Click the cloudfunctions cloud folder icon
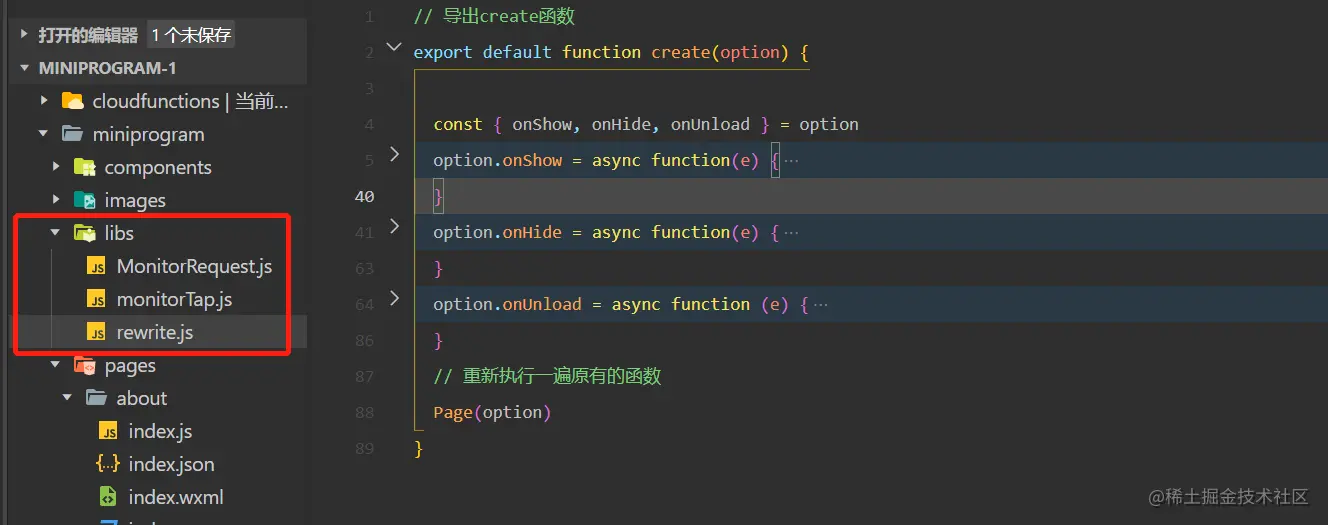1328x525 pixels. pyautogui.click(x=73, y=101)
